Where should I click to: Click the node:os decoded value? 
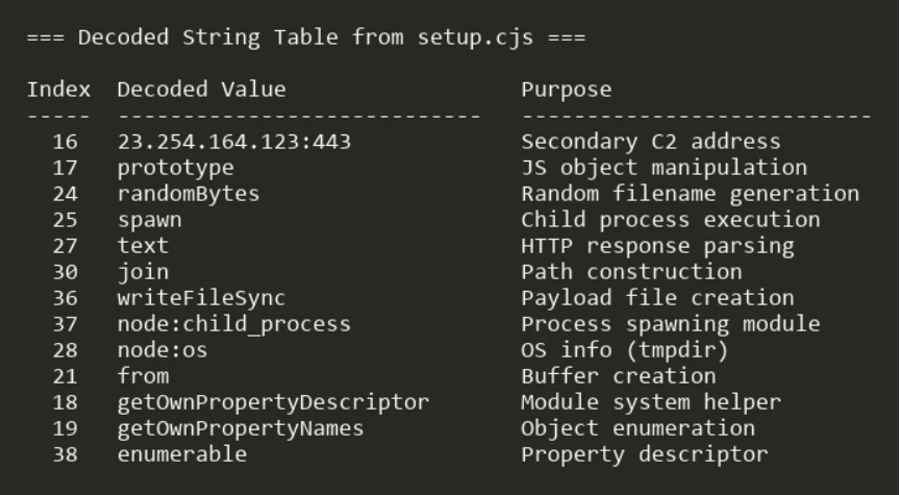point(162,350)
